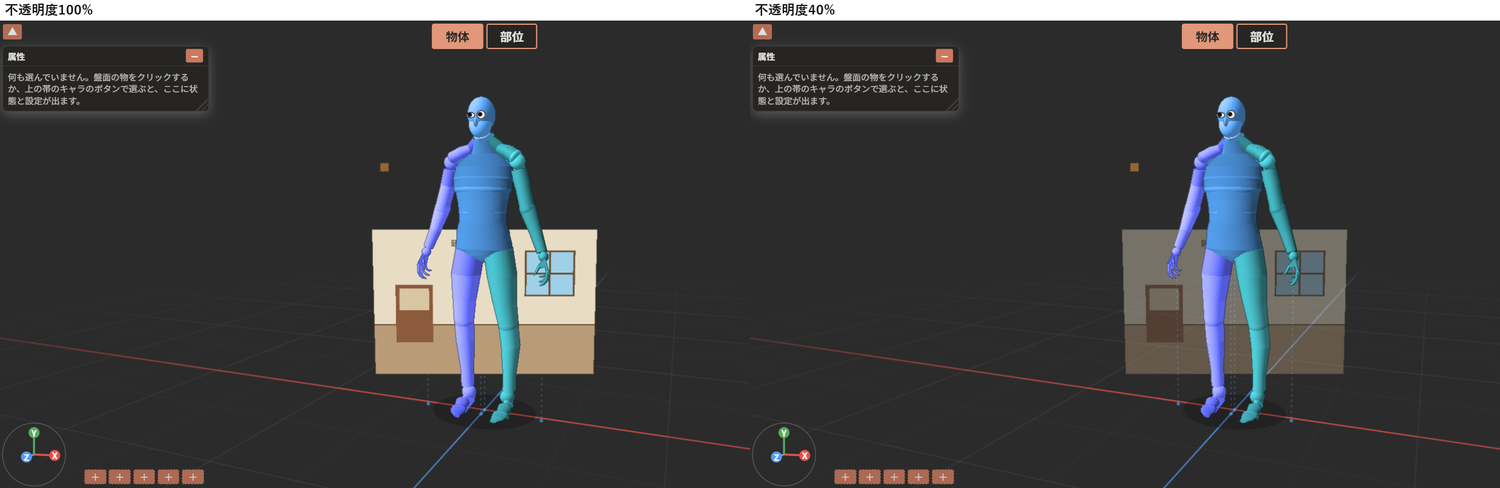The height and width of the screenshot is (488, 1500).
Task: Click the 属性 panel title in the 100% opacity view
Action: (x=16, y=57)
